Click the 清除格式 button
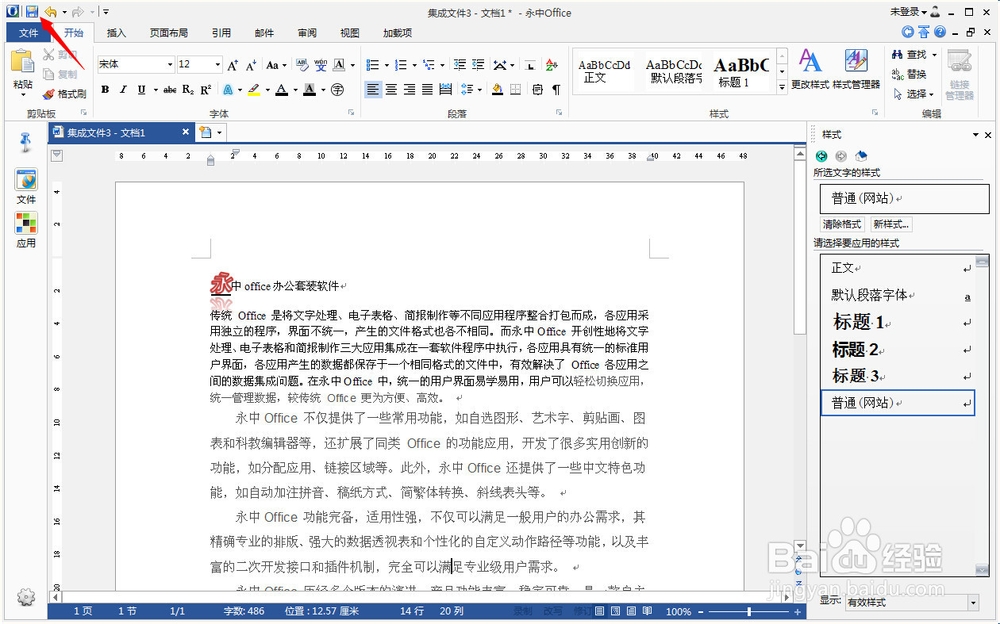Viewport: 1000px width, 624px height. (841, 224)
